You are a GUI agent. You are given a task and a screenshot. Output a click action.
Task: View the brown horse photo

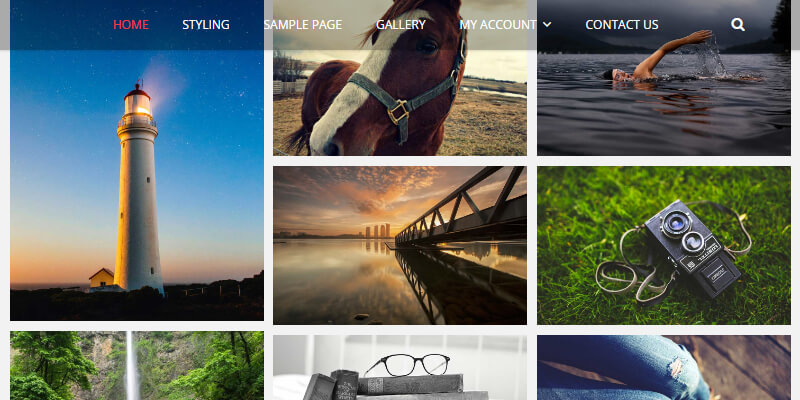399,78
